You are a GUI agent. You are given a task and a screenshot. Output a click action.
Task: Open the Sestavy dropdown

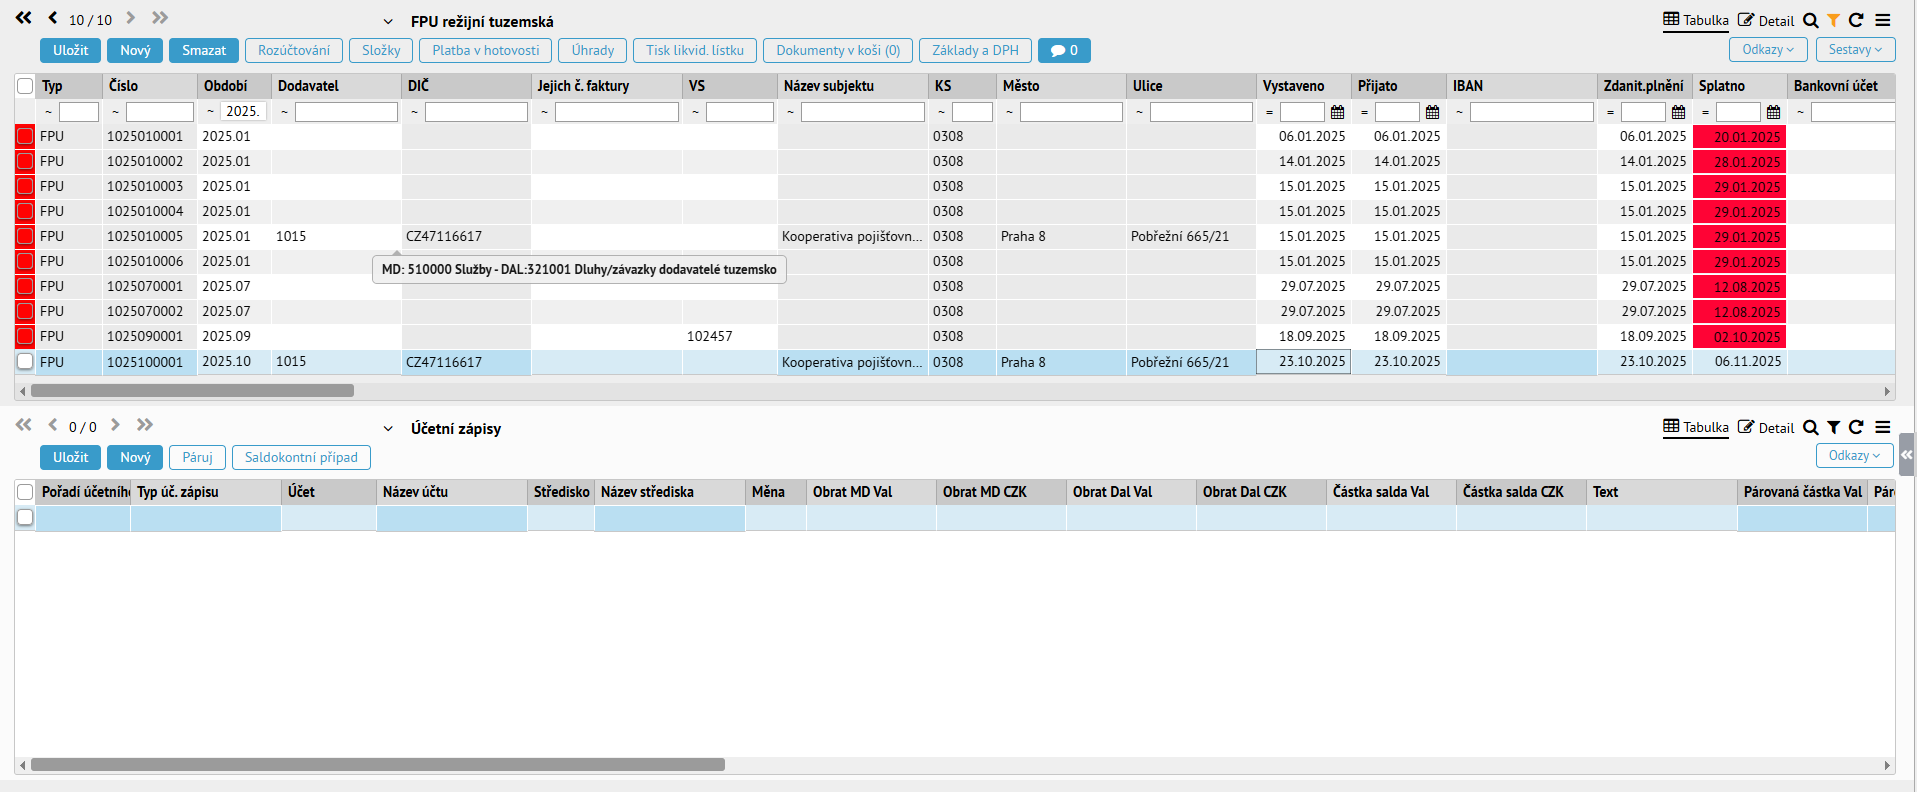coord(1854,49)
